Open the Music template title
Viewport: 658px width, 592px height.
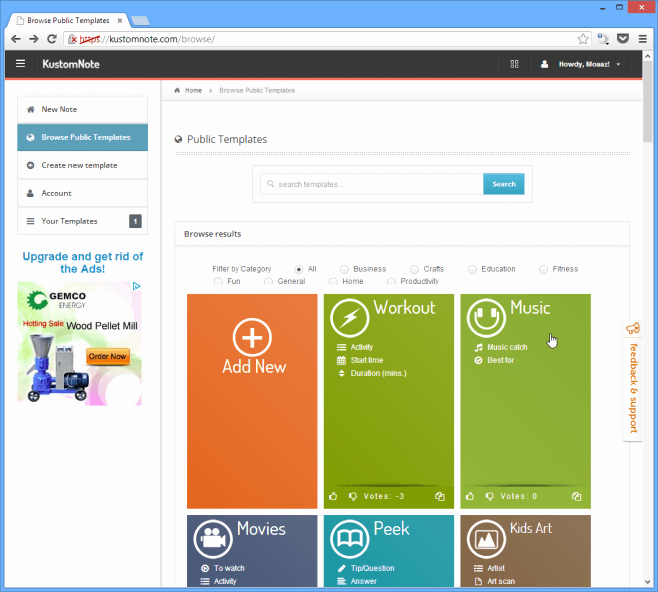click(x=530, y=308)
